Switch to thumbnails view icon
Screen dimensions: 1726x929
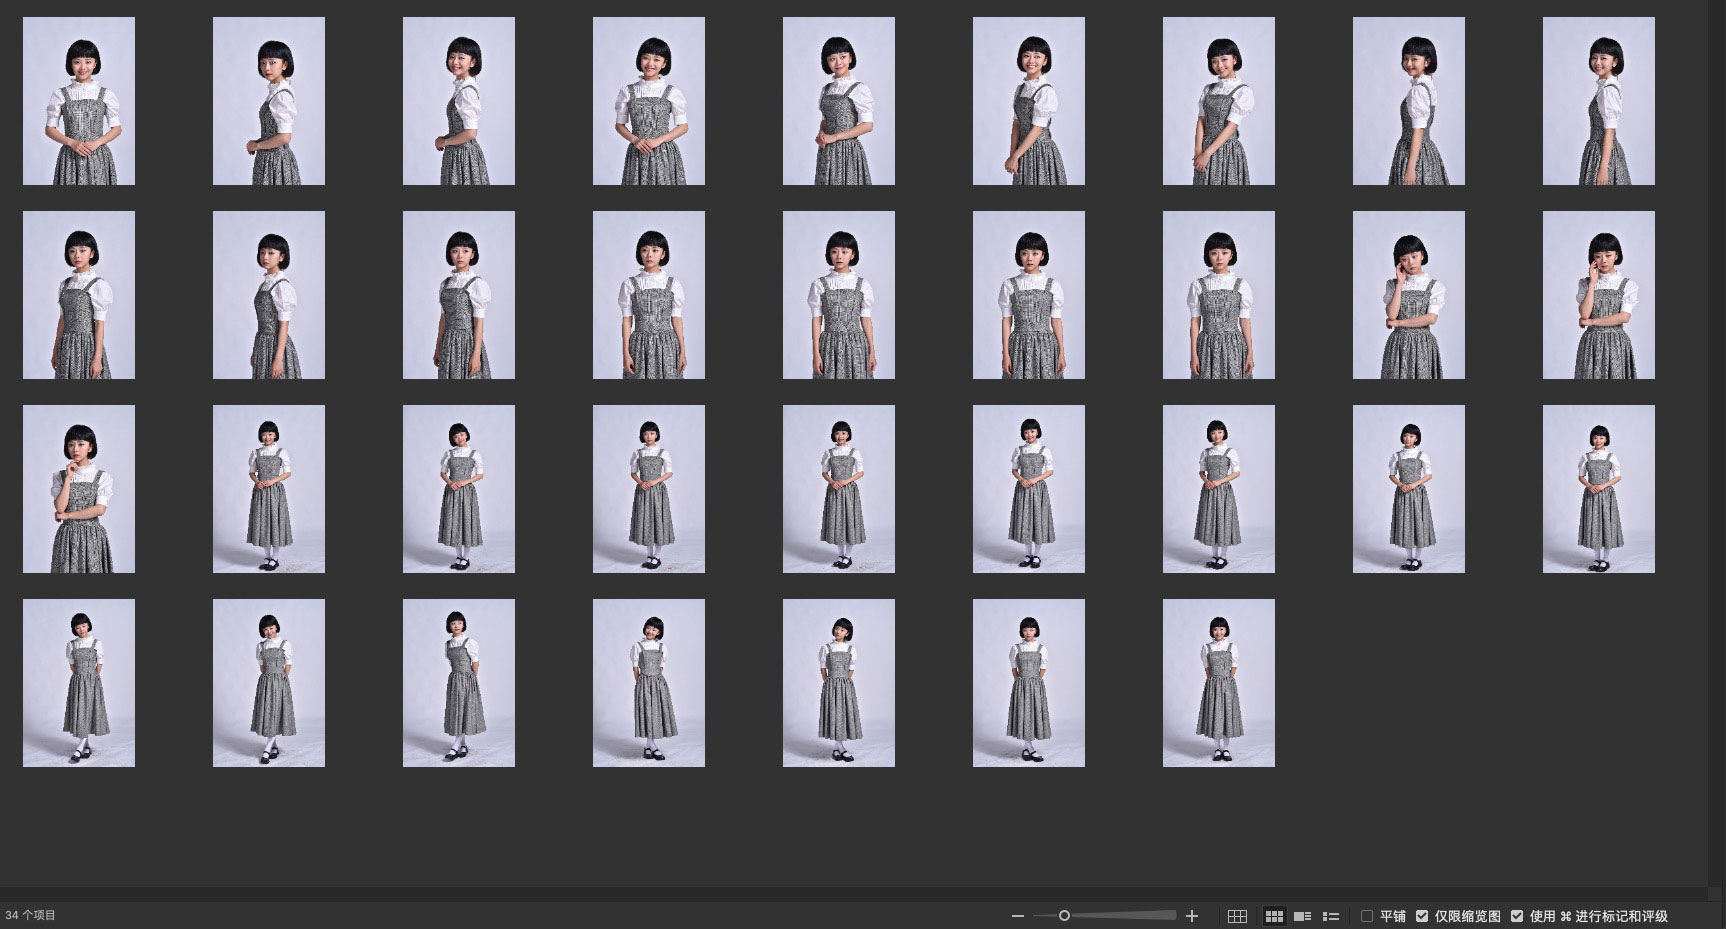point(1274,916)
